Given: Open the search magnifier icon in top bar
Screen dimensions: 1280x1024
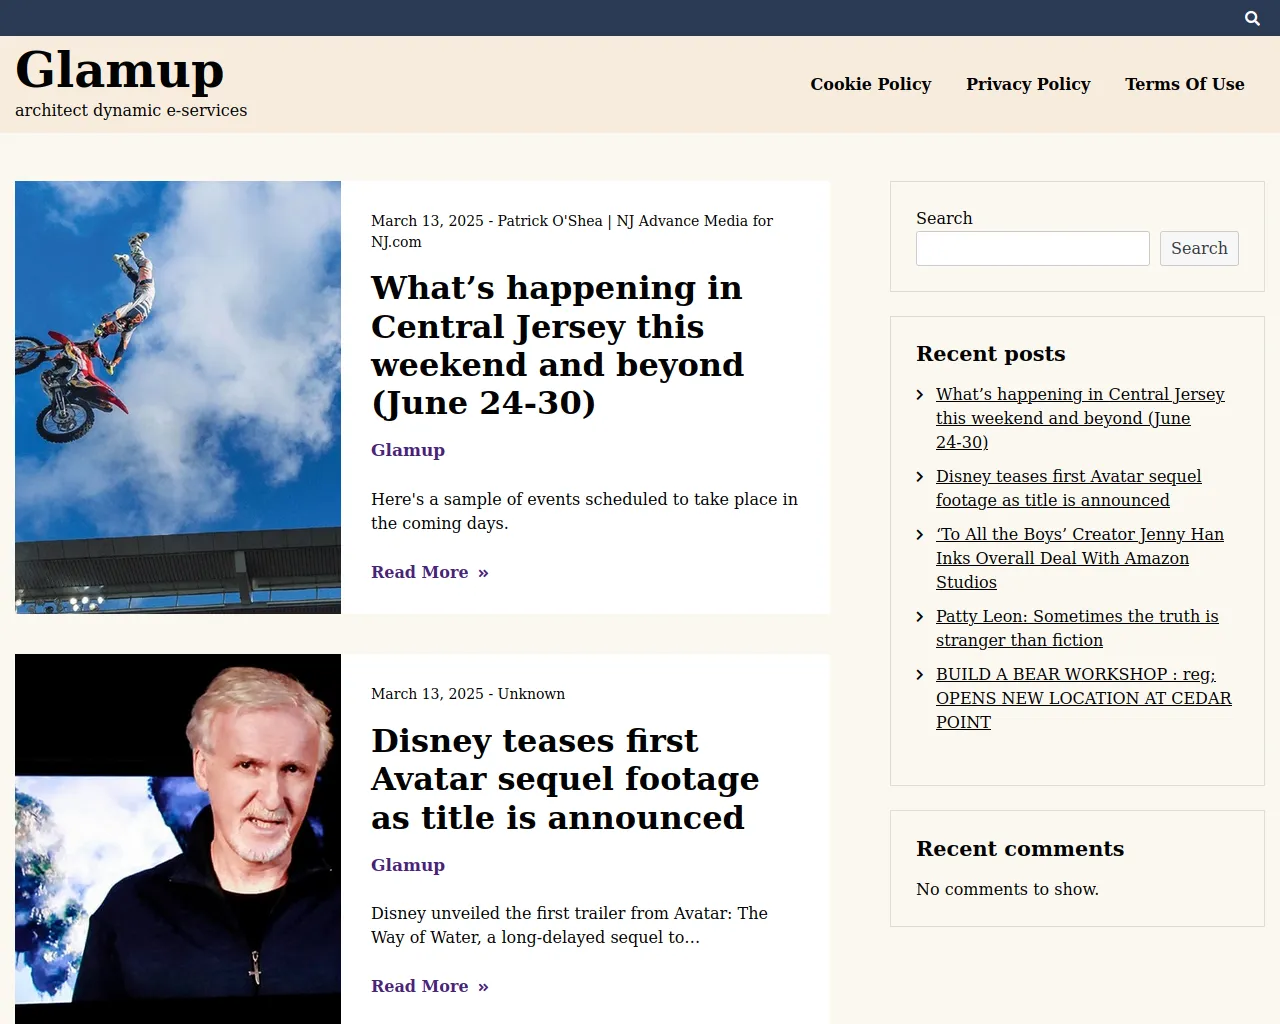Looking at the screenshot, I should click(x=1252, y=18).
